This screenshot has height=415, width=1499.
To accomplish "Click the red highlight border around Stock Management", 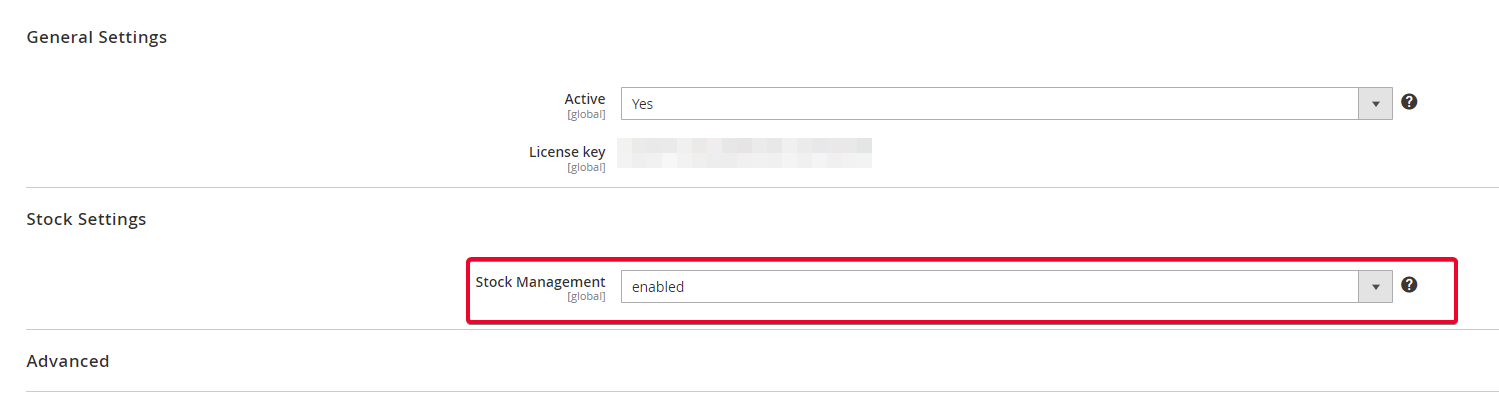I will (961, 322).
